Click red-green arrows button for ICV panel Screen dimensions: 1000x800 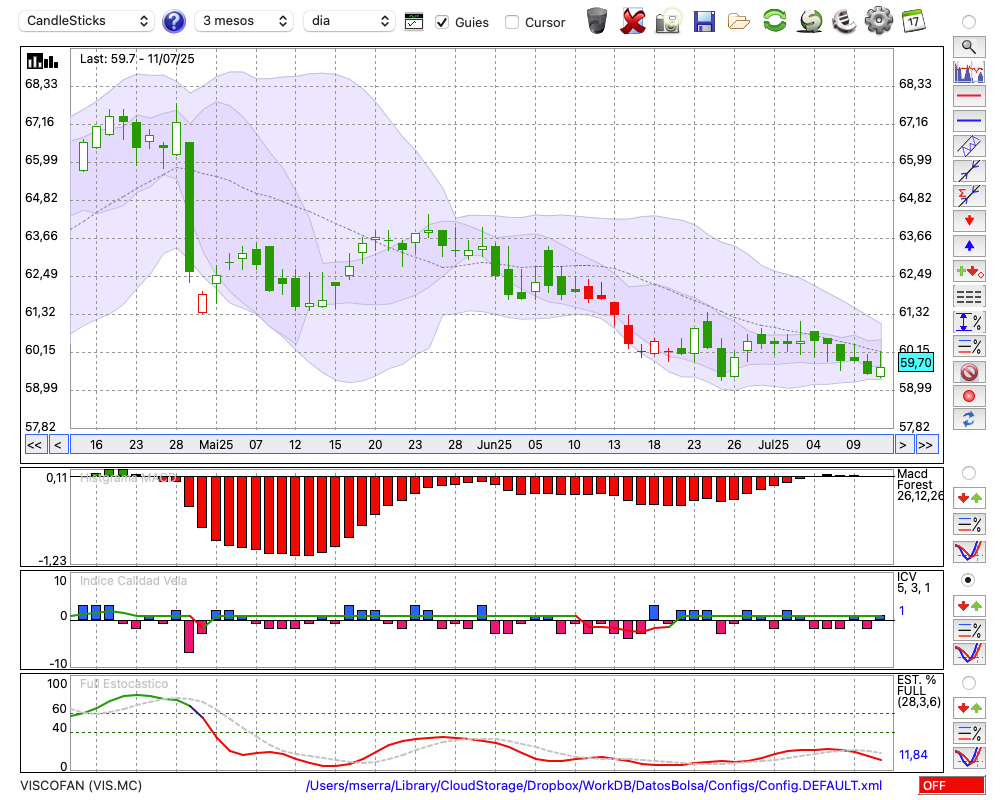(969, 605)
